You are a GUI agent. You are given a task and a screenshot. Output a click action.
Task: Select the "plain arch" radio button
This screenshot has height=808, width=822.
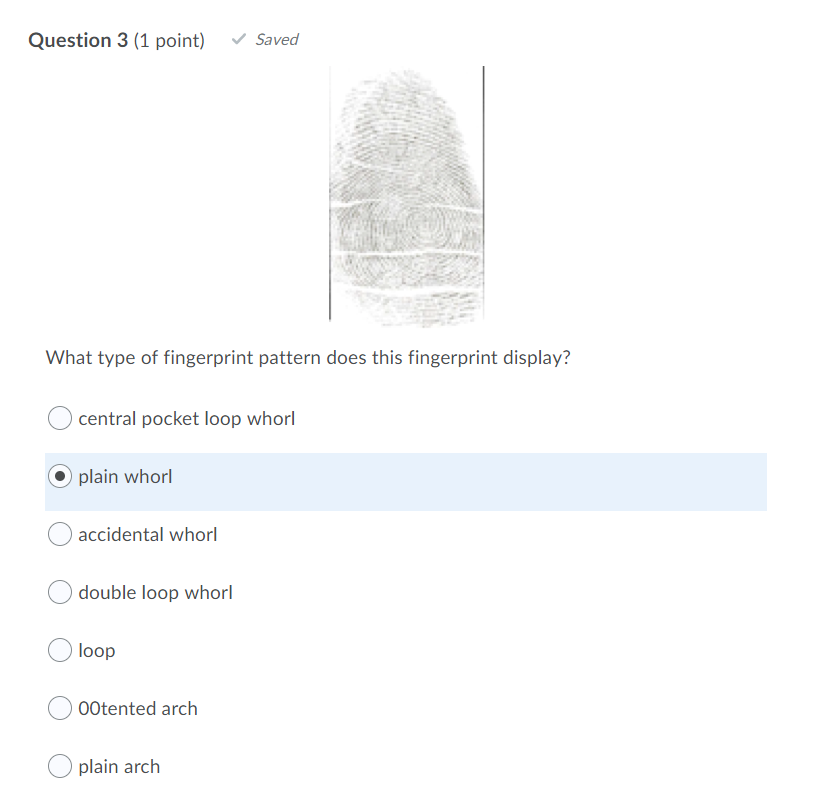point(59,766)
